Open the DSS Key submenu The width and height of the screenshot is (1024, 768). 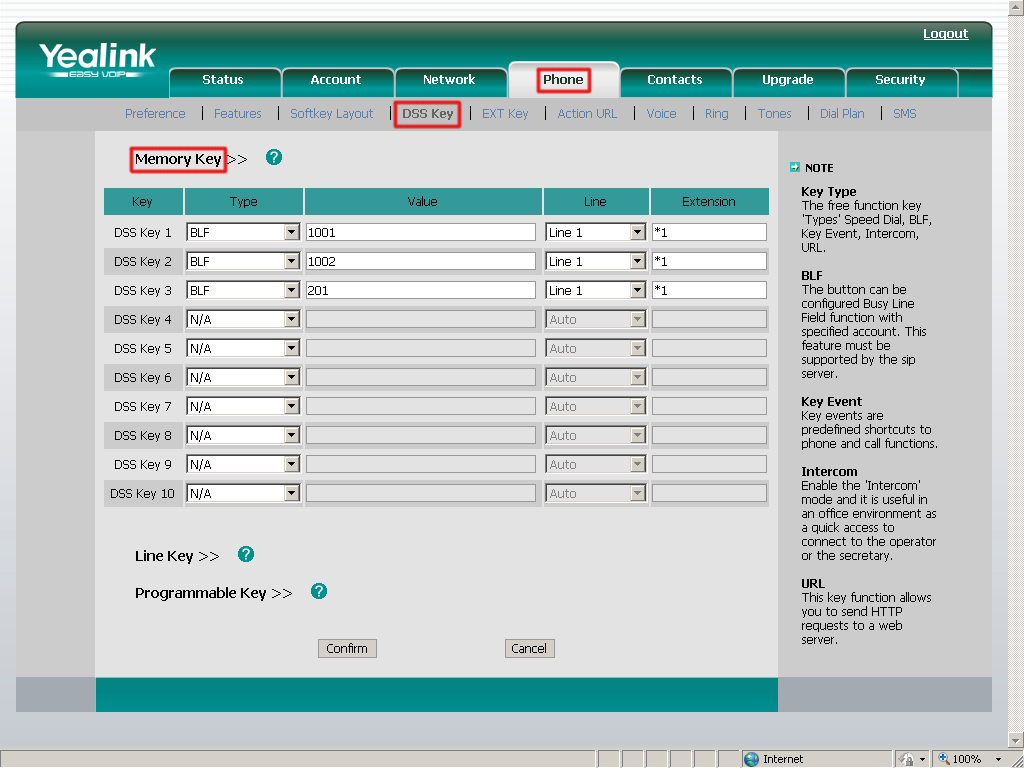pyautogui.click(x=428, y=114)
